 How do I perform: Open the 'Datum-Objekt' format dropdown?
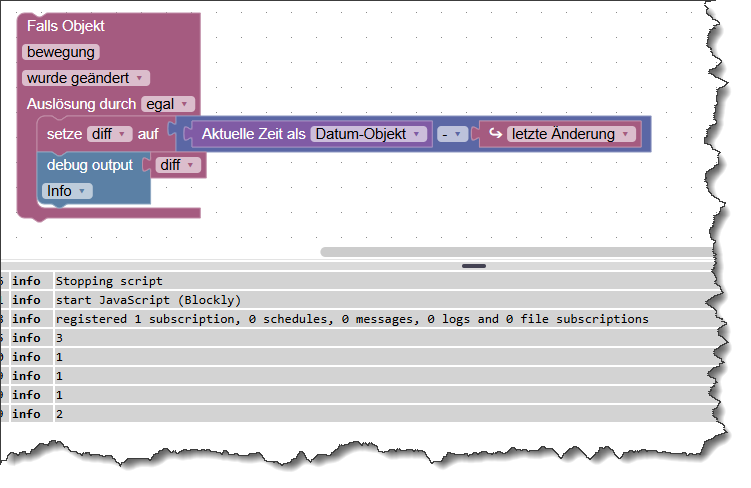point(368,134)
